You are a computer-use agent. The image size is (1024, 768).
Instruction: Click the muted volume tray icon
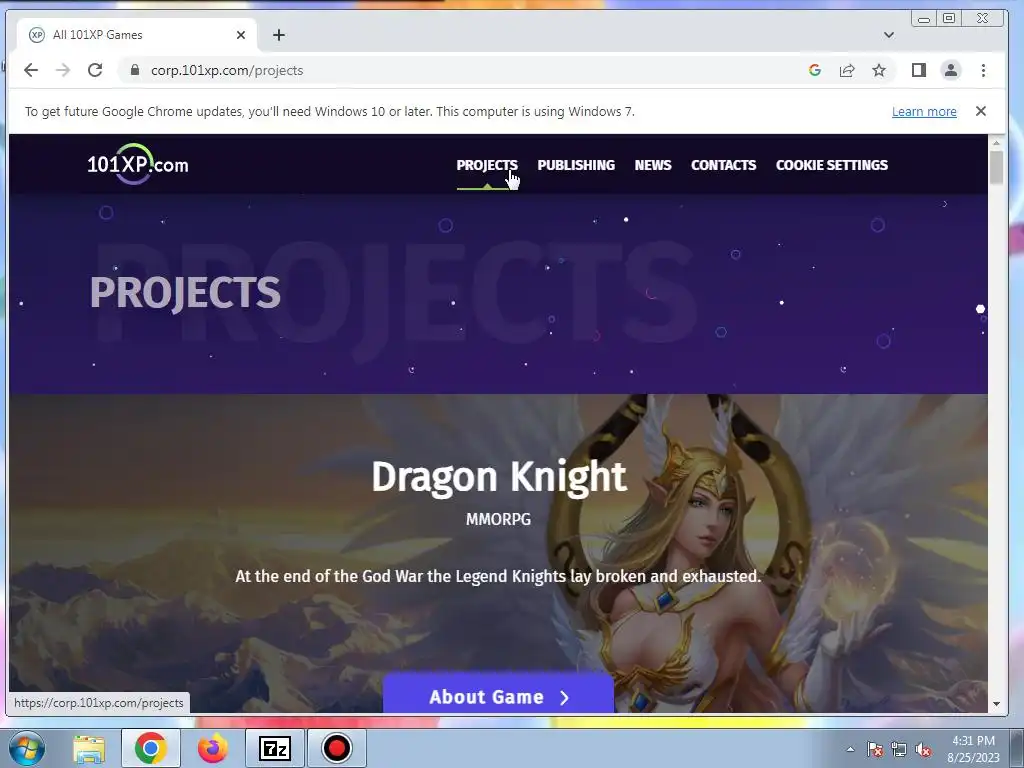point(923,749)
